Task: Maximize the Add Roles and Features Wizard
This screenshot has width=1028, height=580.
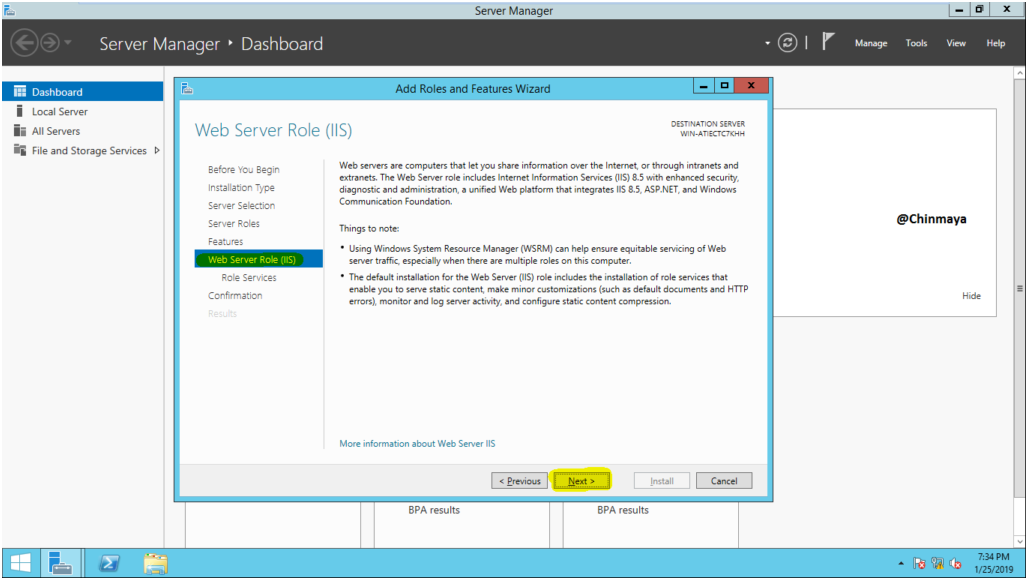Action: pos(724,86)
